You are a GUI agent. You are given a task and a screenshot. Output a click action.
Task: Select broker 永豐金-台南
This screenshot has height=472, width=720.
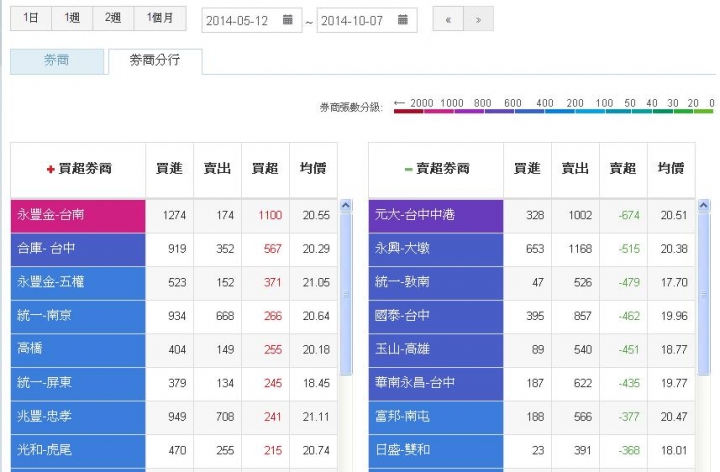click(x=78, y=216)
